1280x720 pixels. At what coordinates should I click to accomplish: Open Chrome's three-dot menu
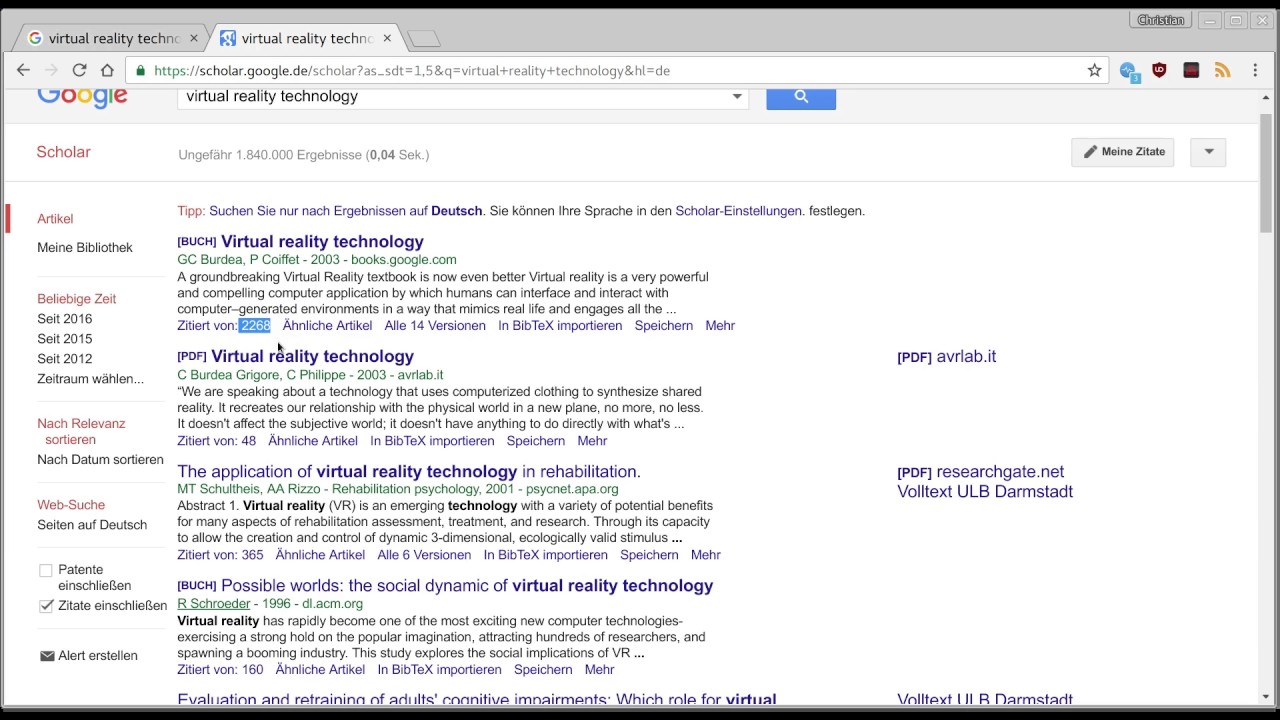(x=1255, y=70)
